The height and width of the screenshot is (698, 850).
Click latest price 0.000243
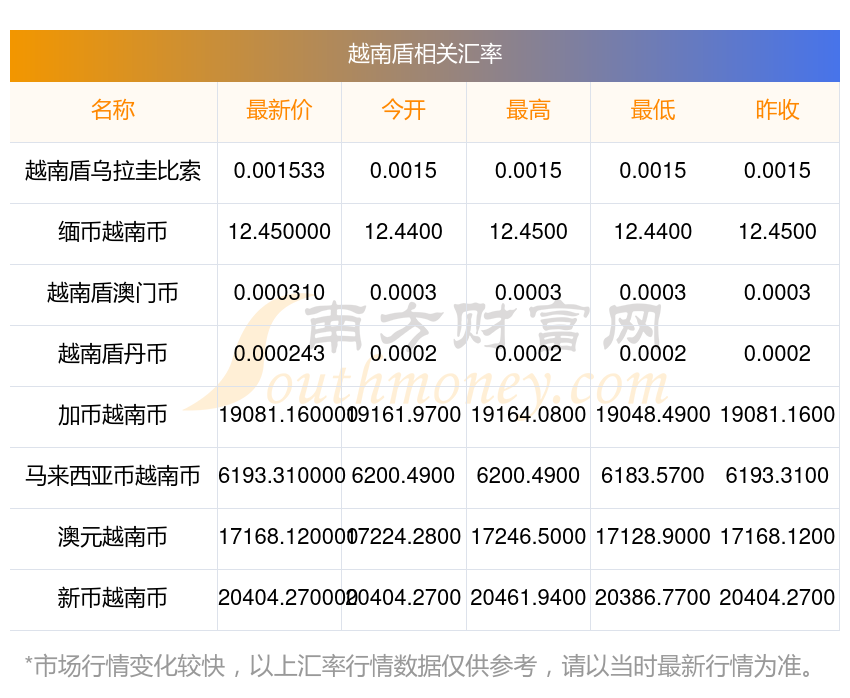(x=279, y=354)
